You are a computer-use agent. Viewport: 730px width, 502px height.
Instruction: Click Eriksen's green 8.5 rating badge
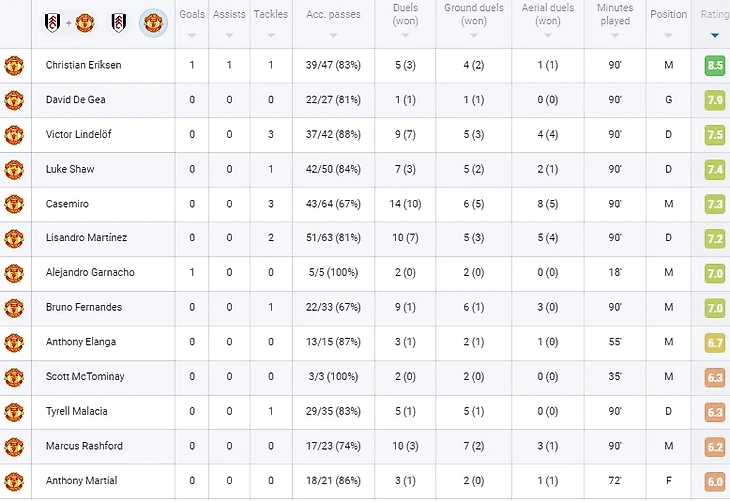(714, 66)
